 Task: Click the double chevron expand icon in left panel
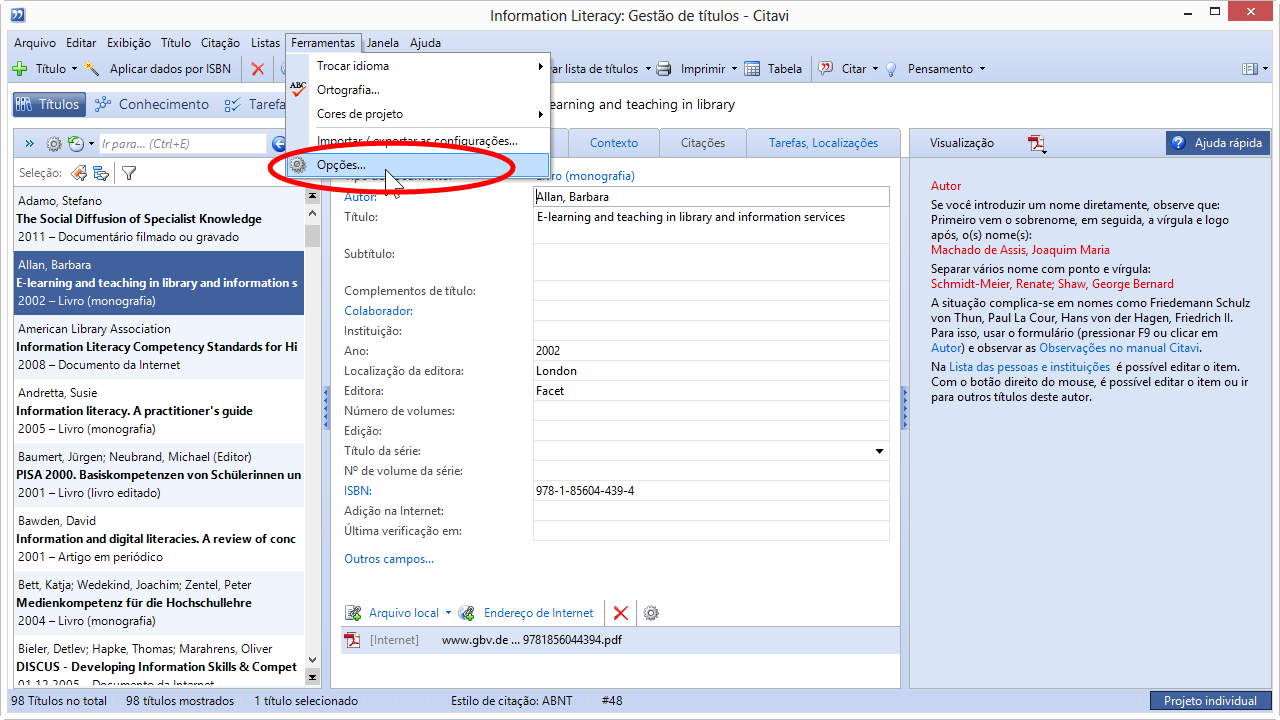click(x=29, y=144)
